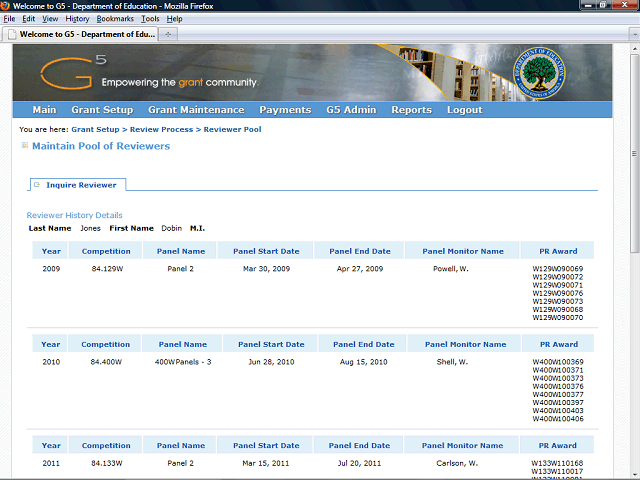
Task: Open the View menu
Action: 50,19
